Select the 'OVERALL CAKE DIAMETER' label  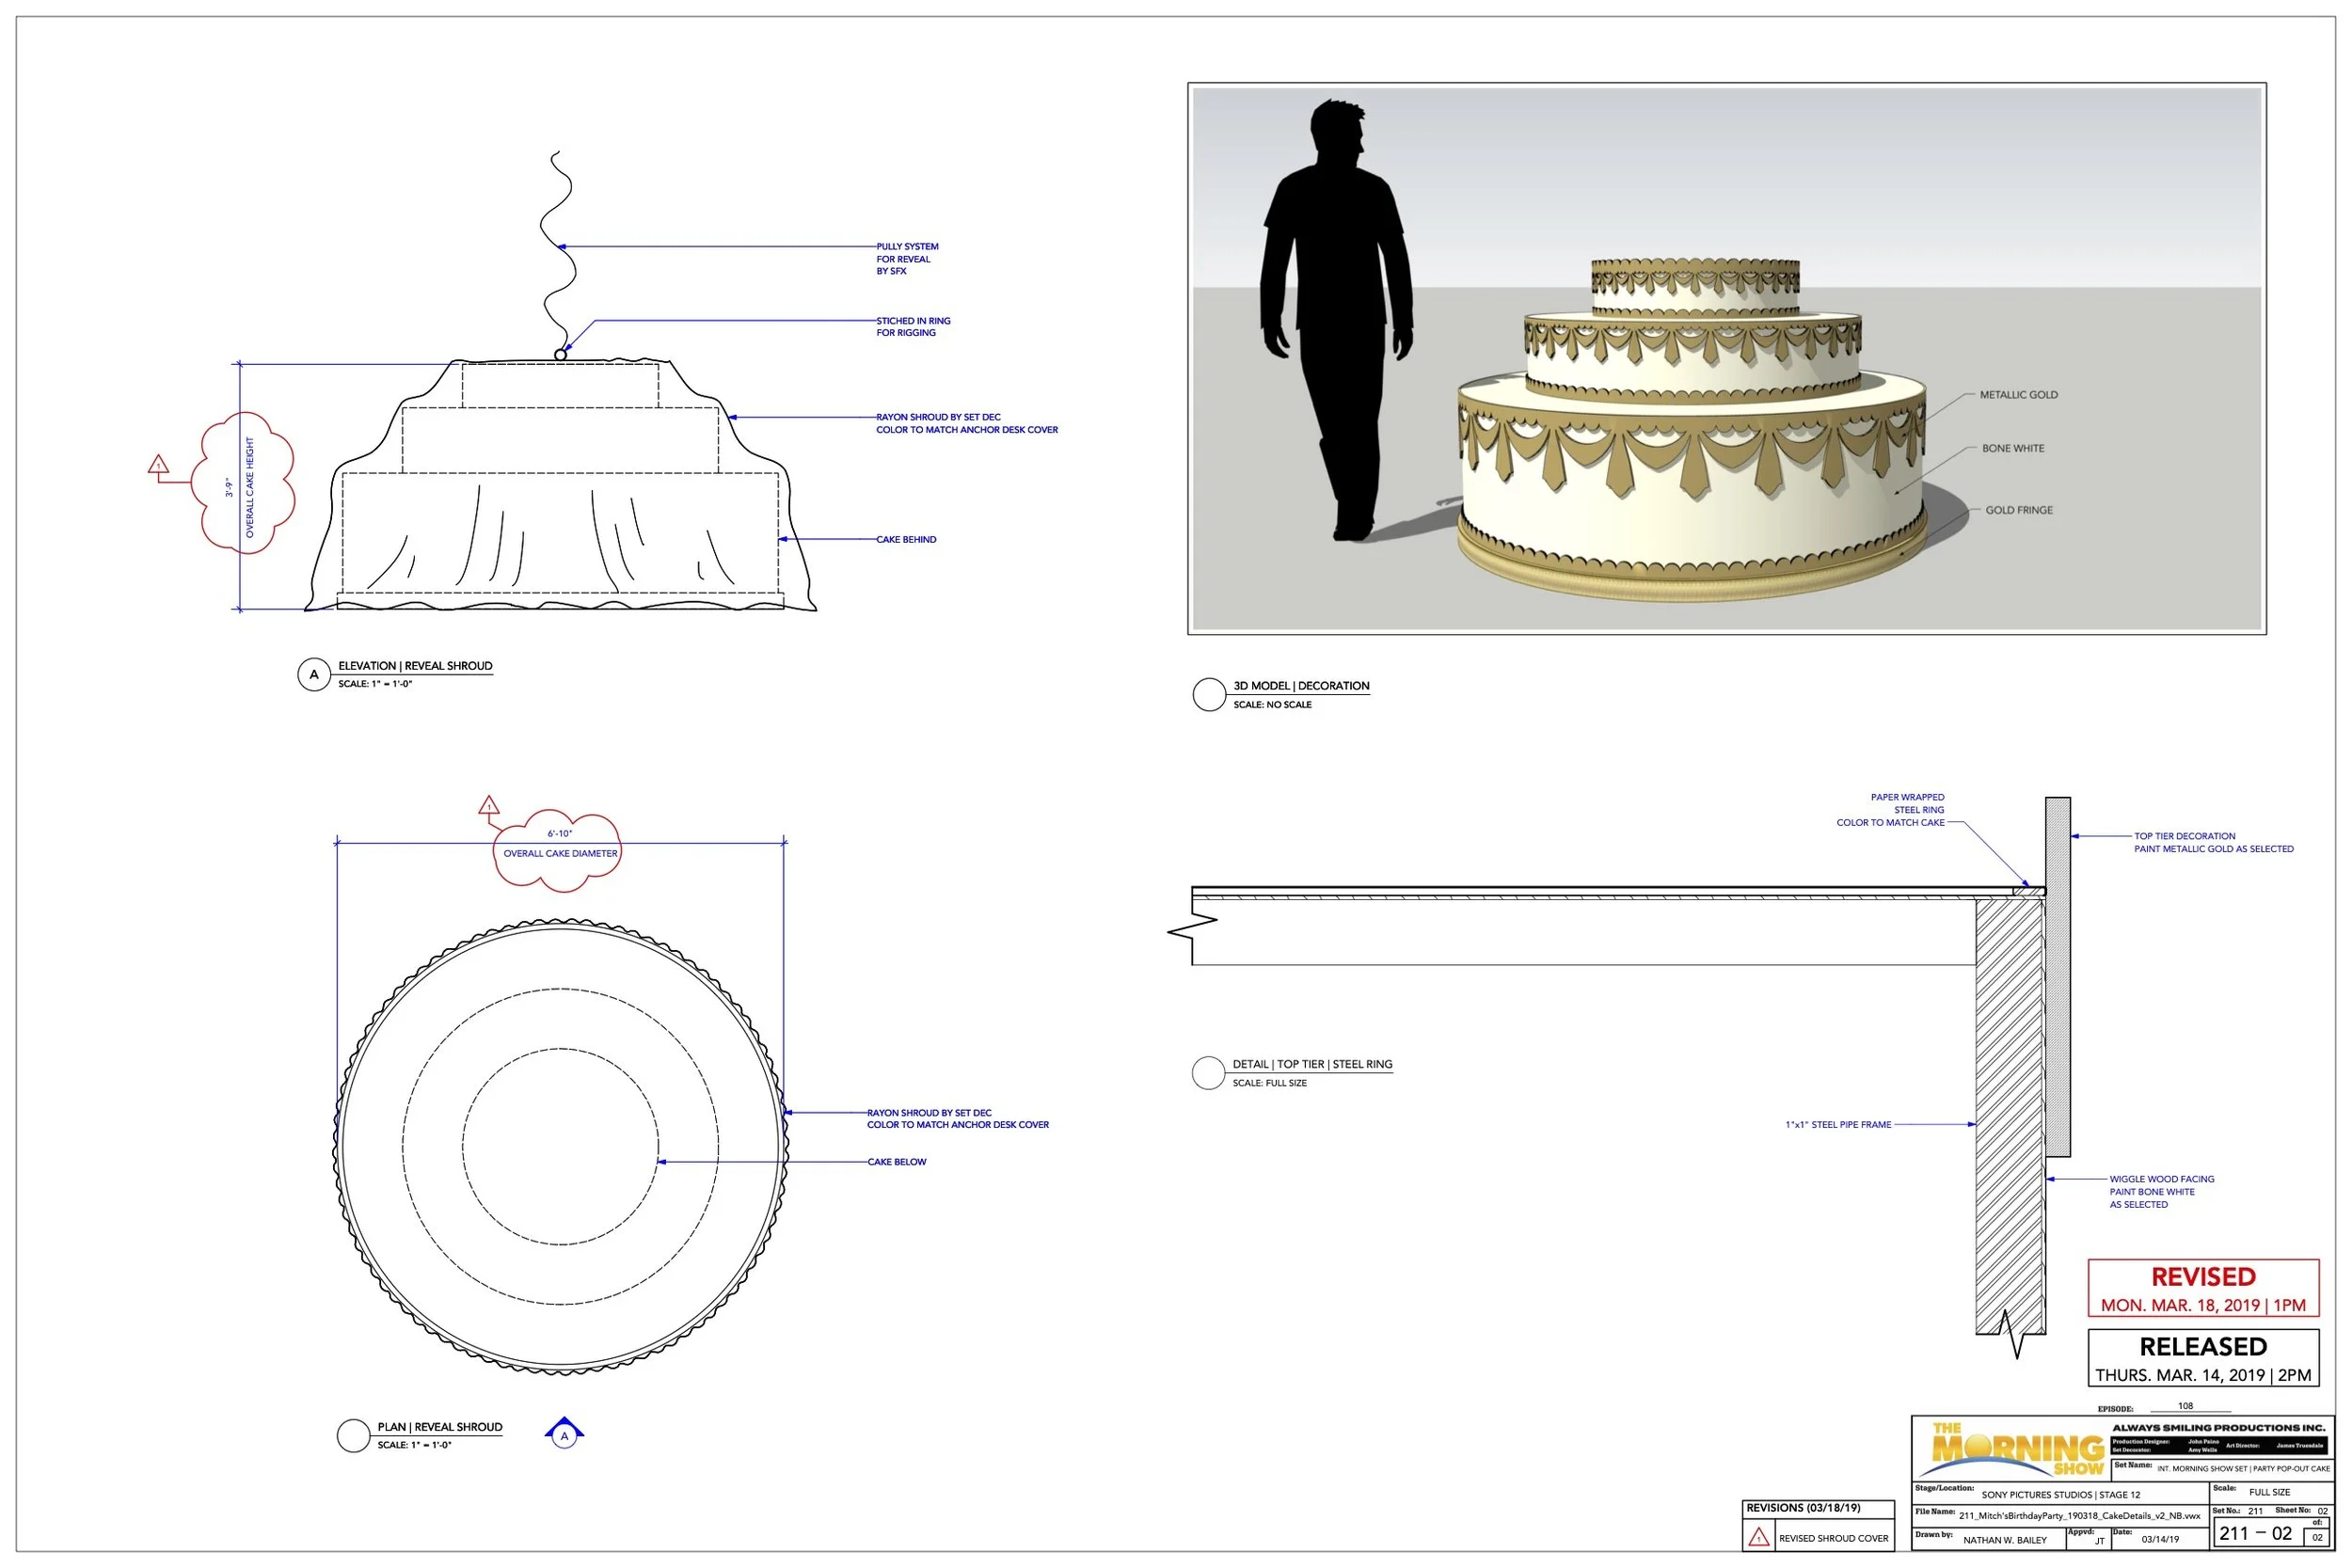coord(560,854)
